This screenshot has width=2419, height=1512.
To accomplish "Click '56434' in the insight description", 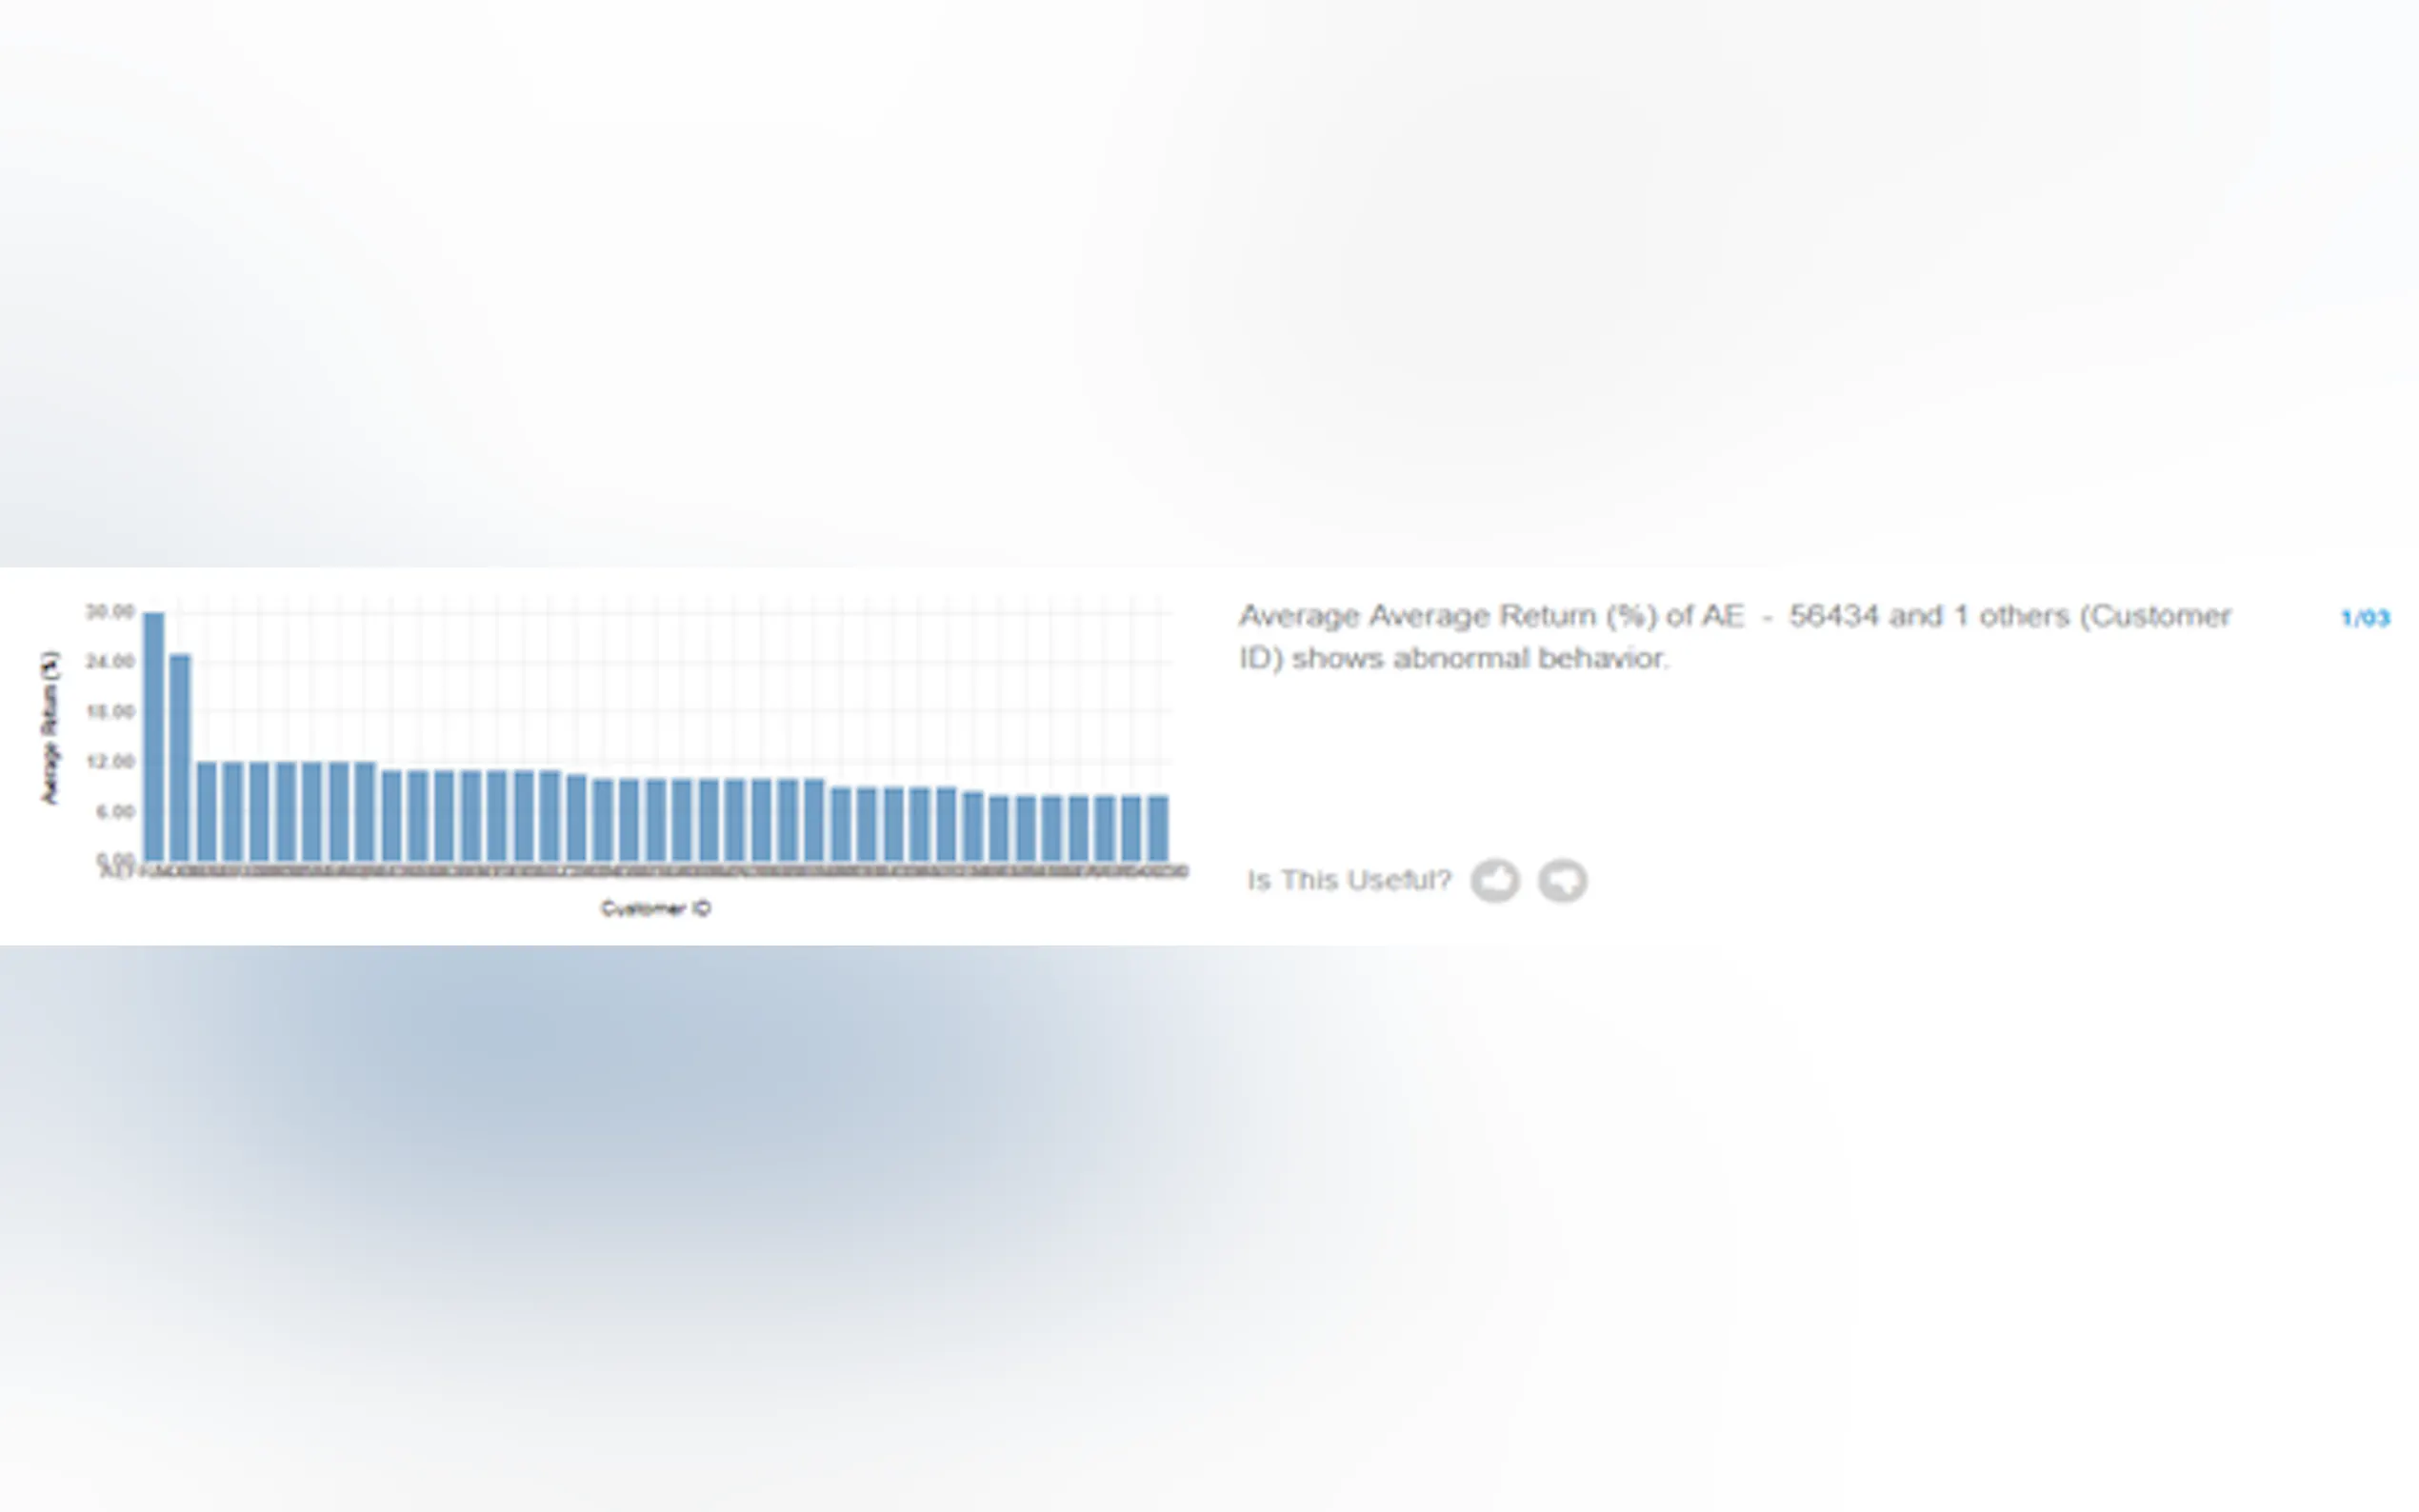I will (x=1833, y=616).
